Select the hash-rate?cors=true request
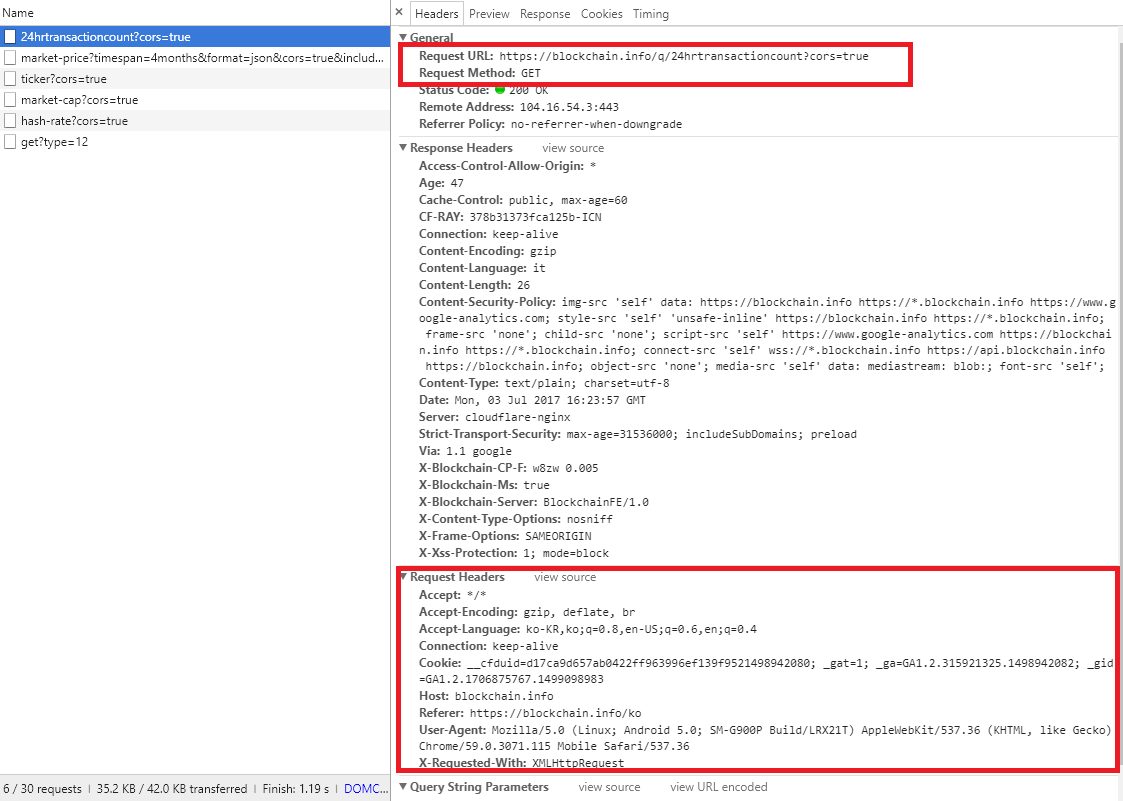This screenshot has height=801, width=1123. pos(195,120)
